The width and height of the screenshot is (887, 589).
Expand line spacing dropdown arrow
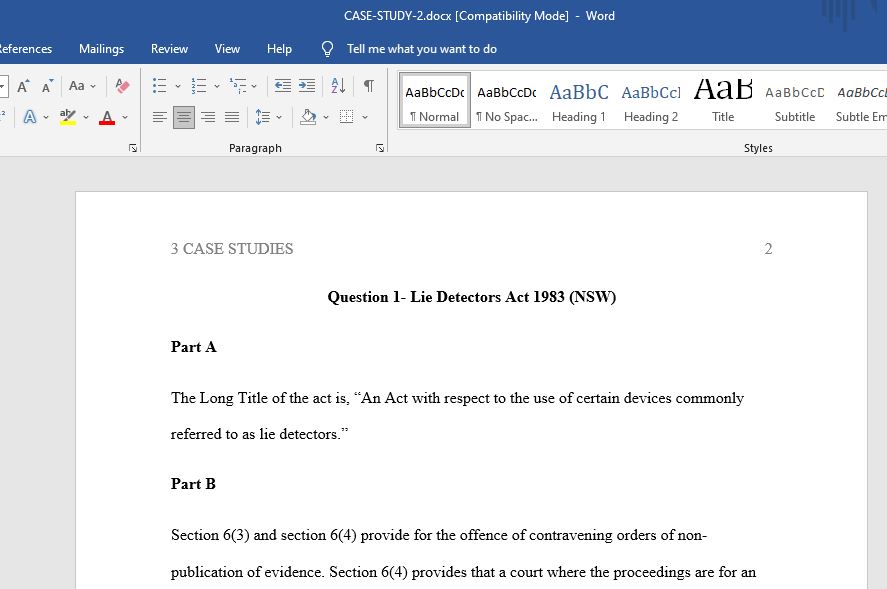(x=279, y=118)
